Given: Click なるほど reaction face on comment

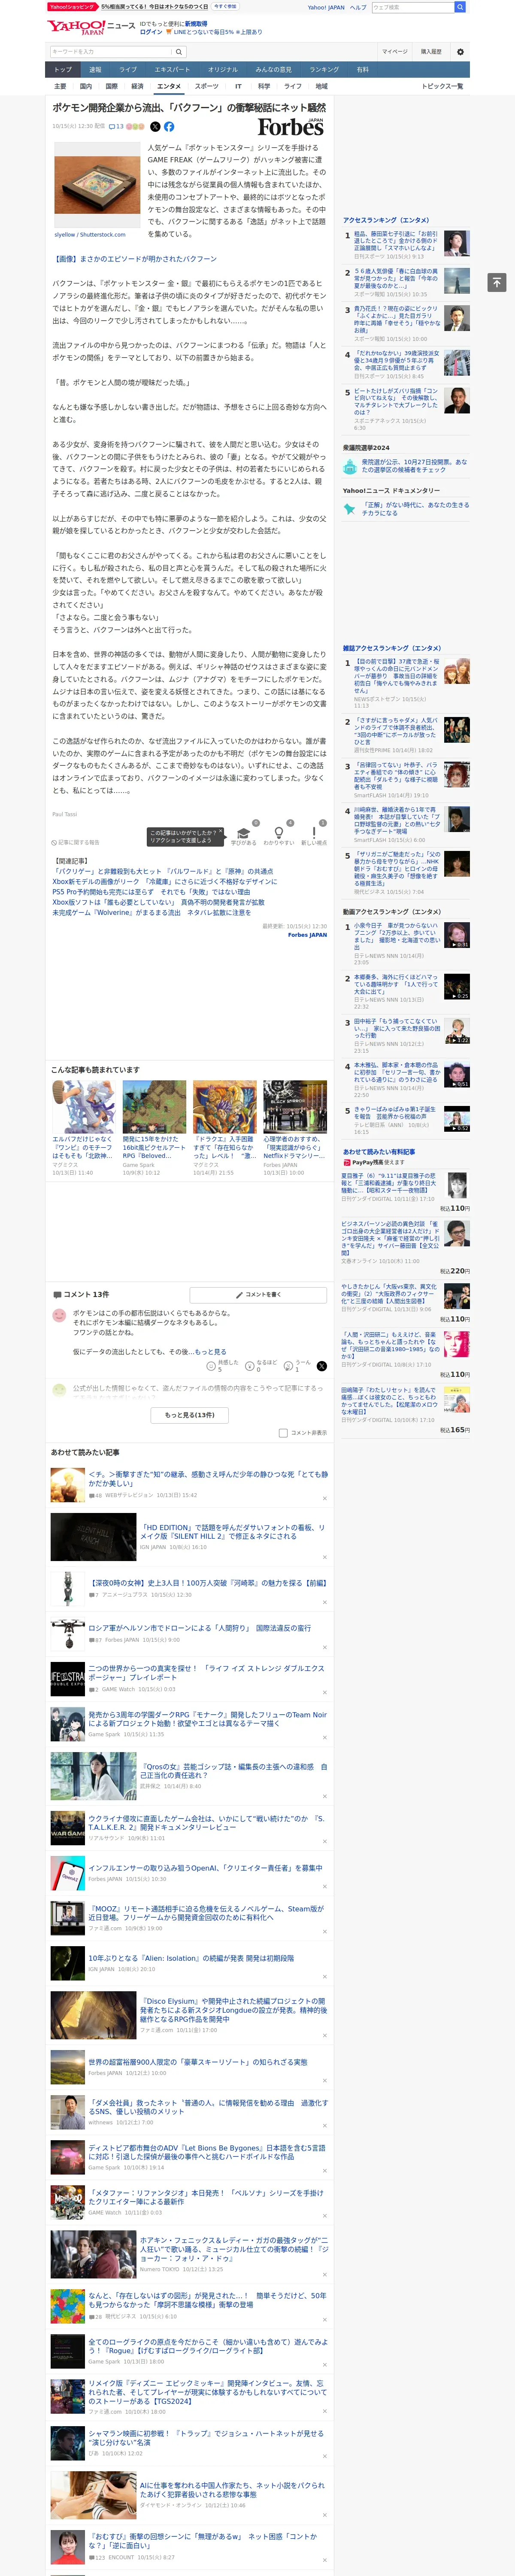Looking at the screenshot, I should pyautogui.click(x=250, y=1366).
